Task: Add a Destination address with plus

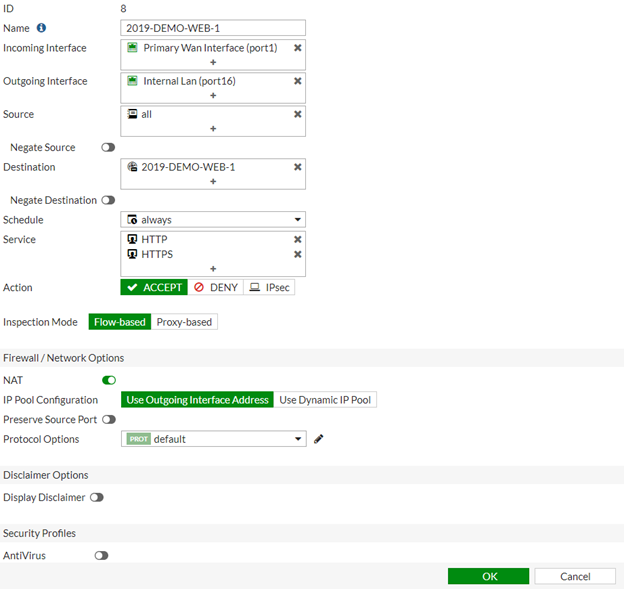Action: (213, 181)
